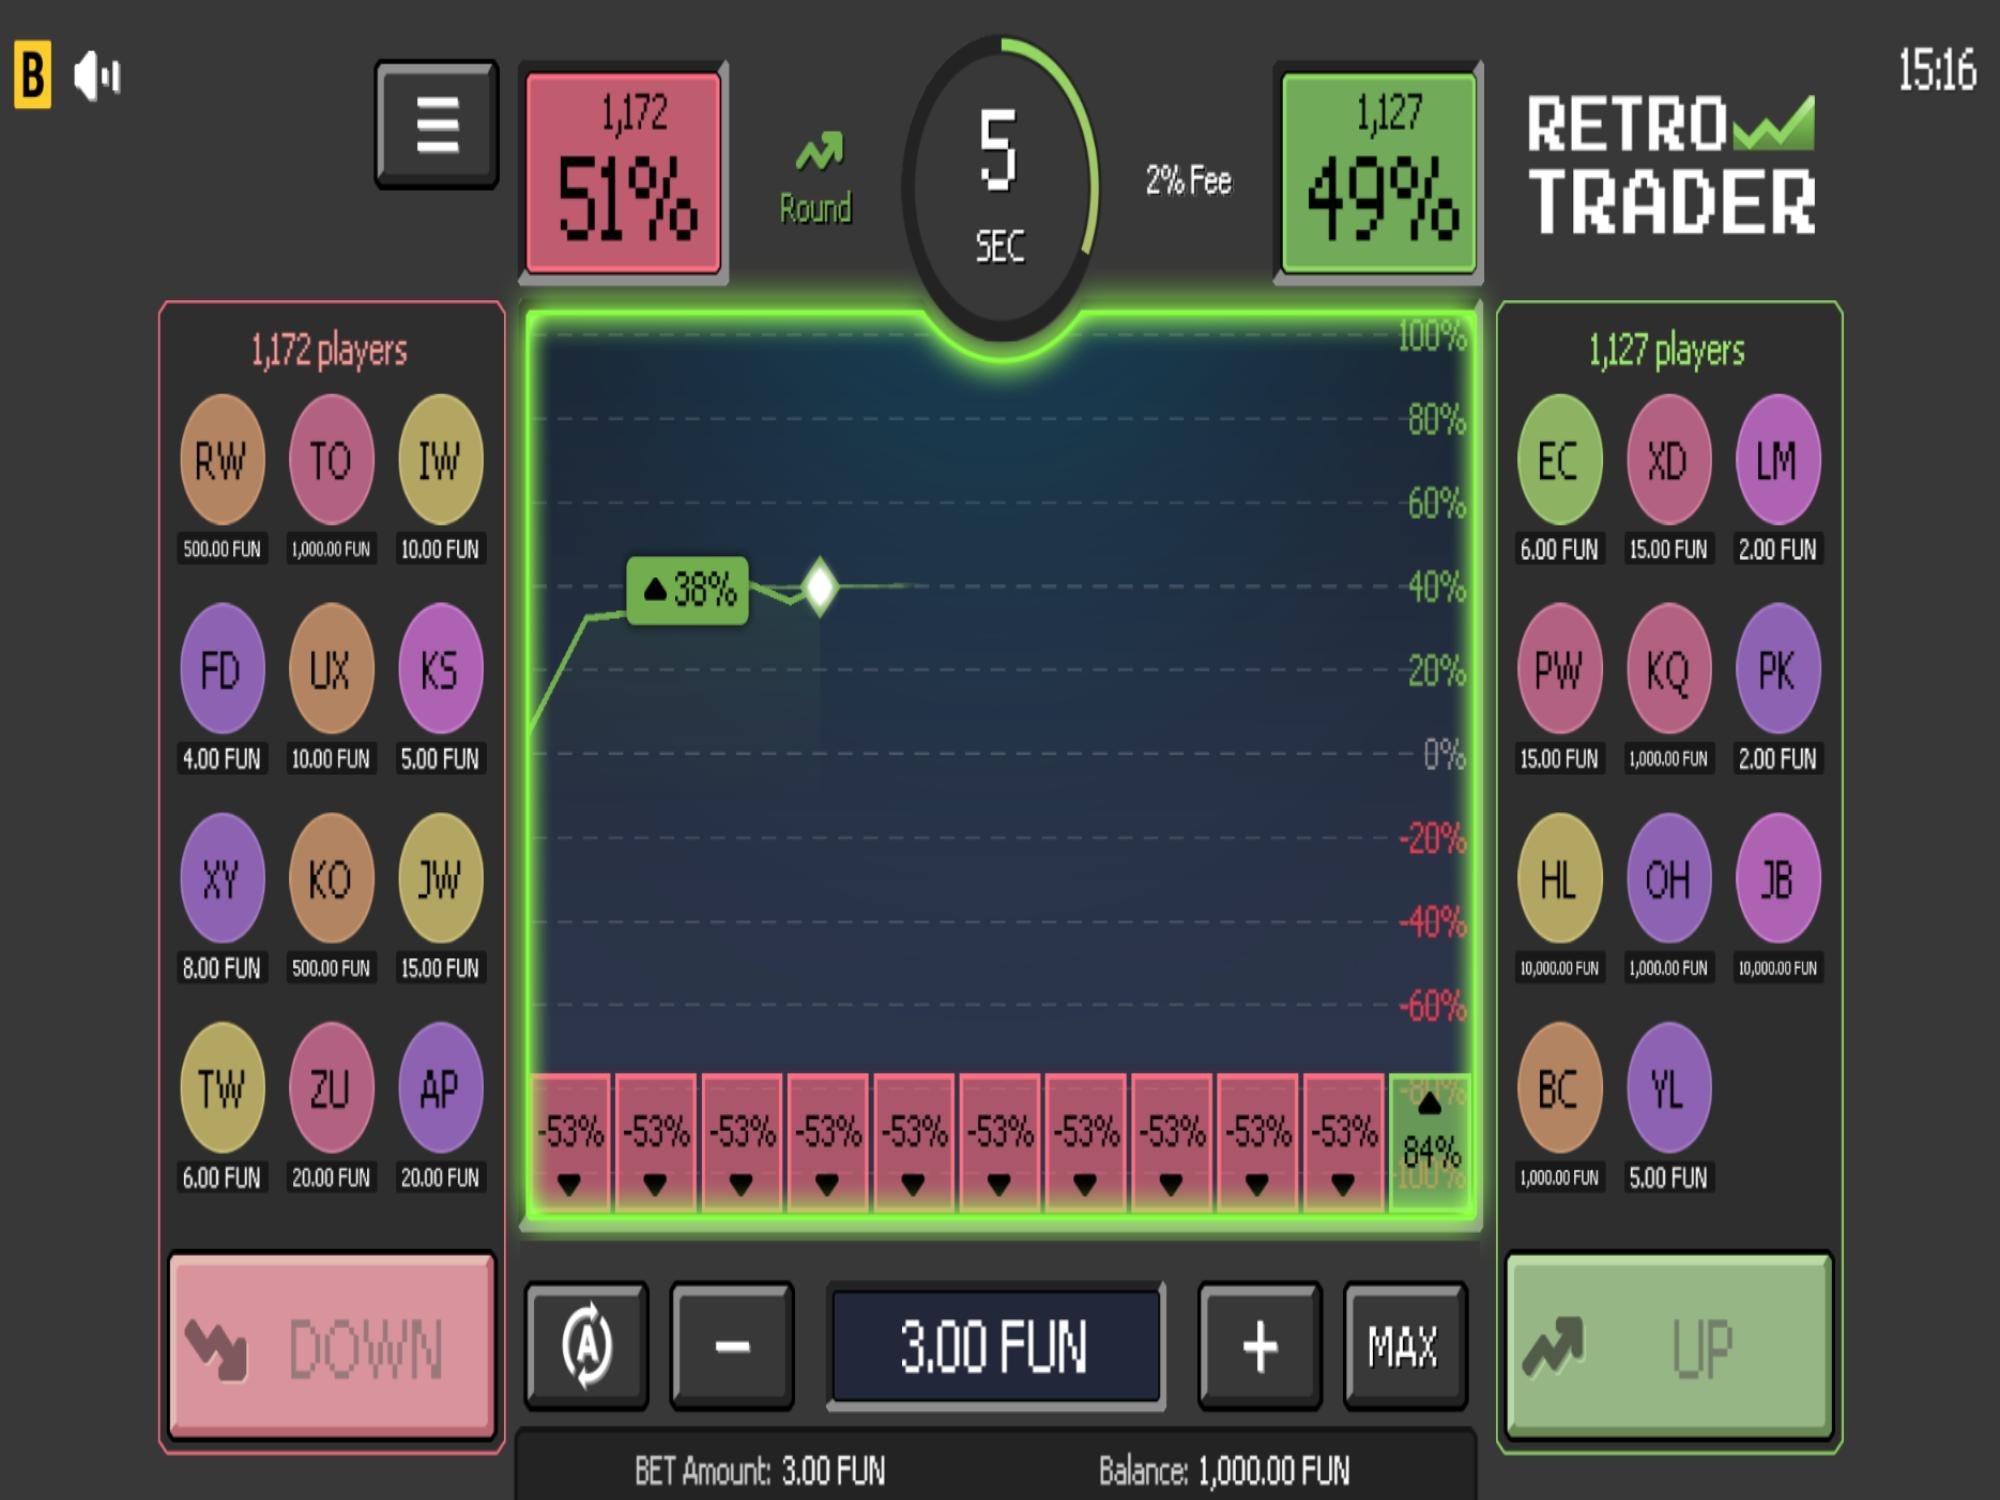2000x1500 pixels.
Task: Click the HL avatar betting 10,000 FUN
Action: coord(1558,877)
